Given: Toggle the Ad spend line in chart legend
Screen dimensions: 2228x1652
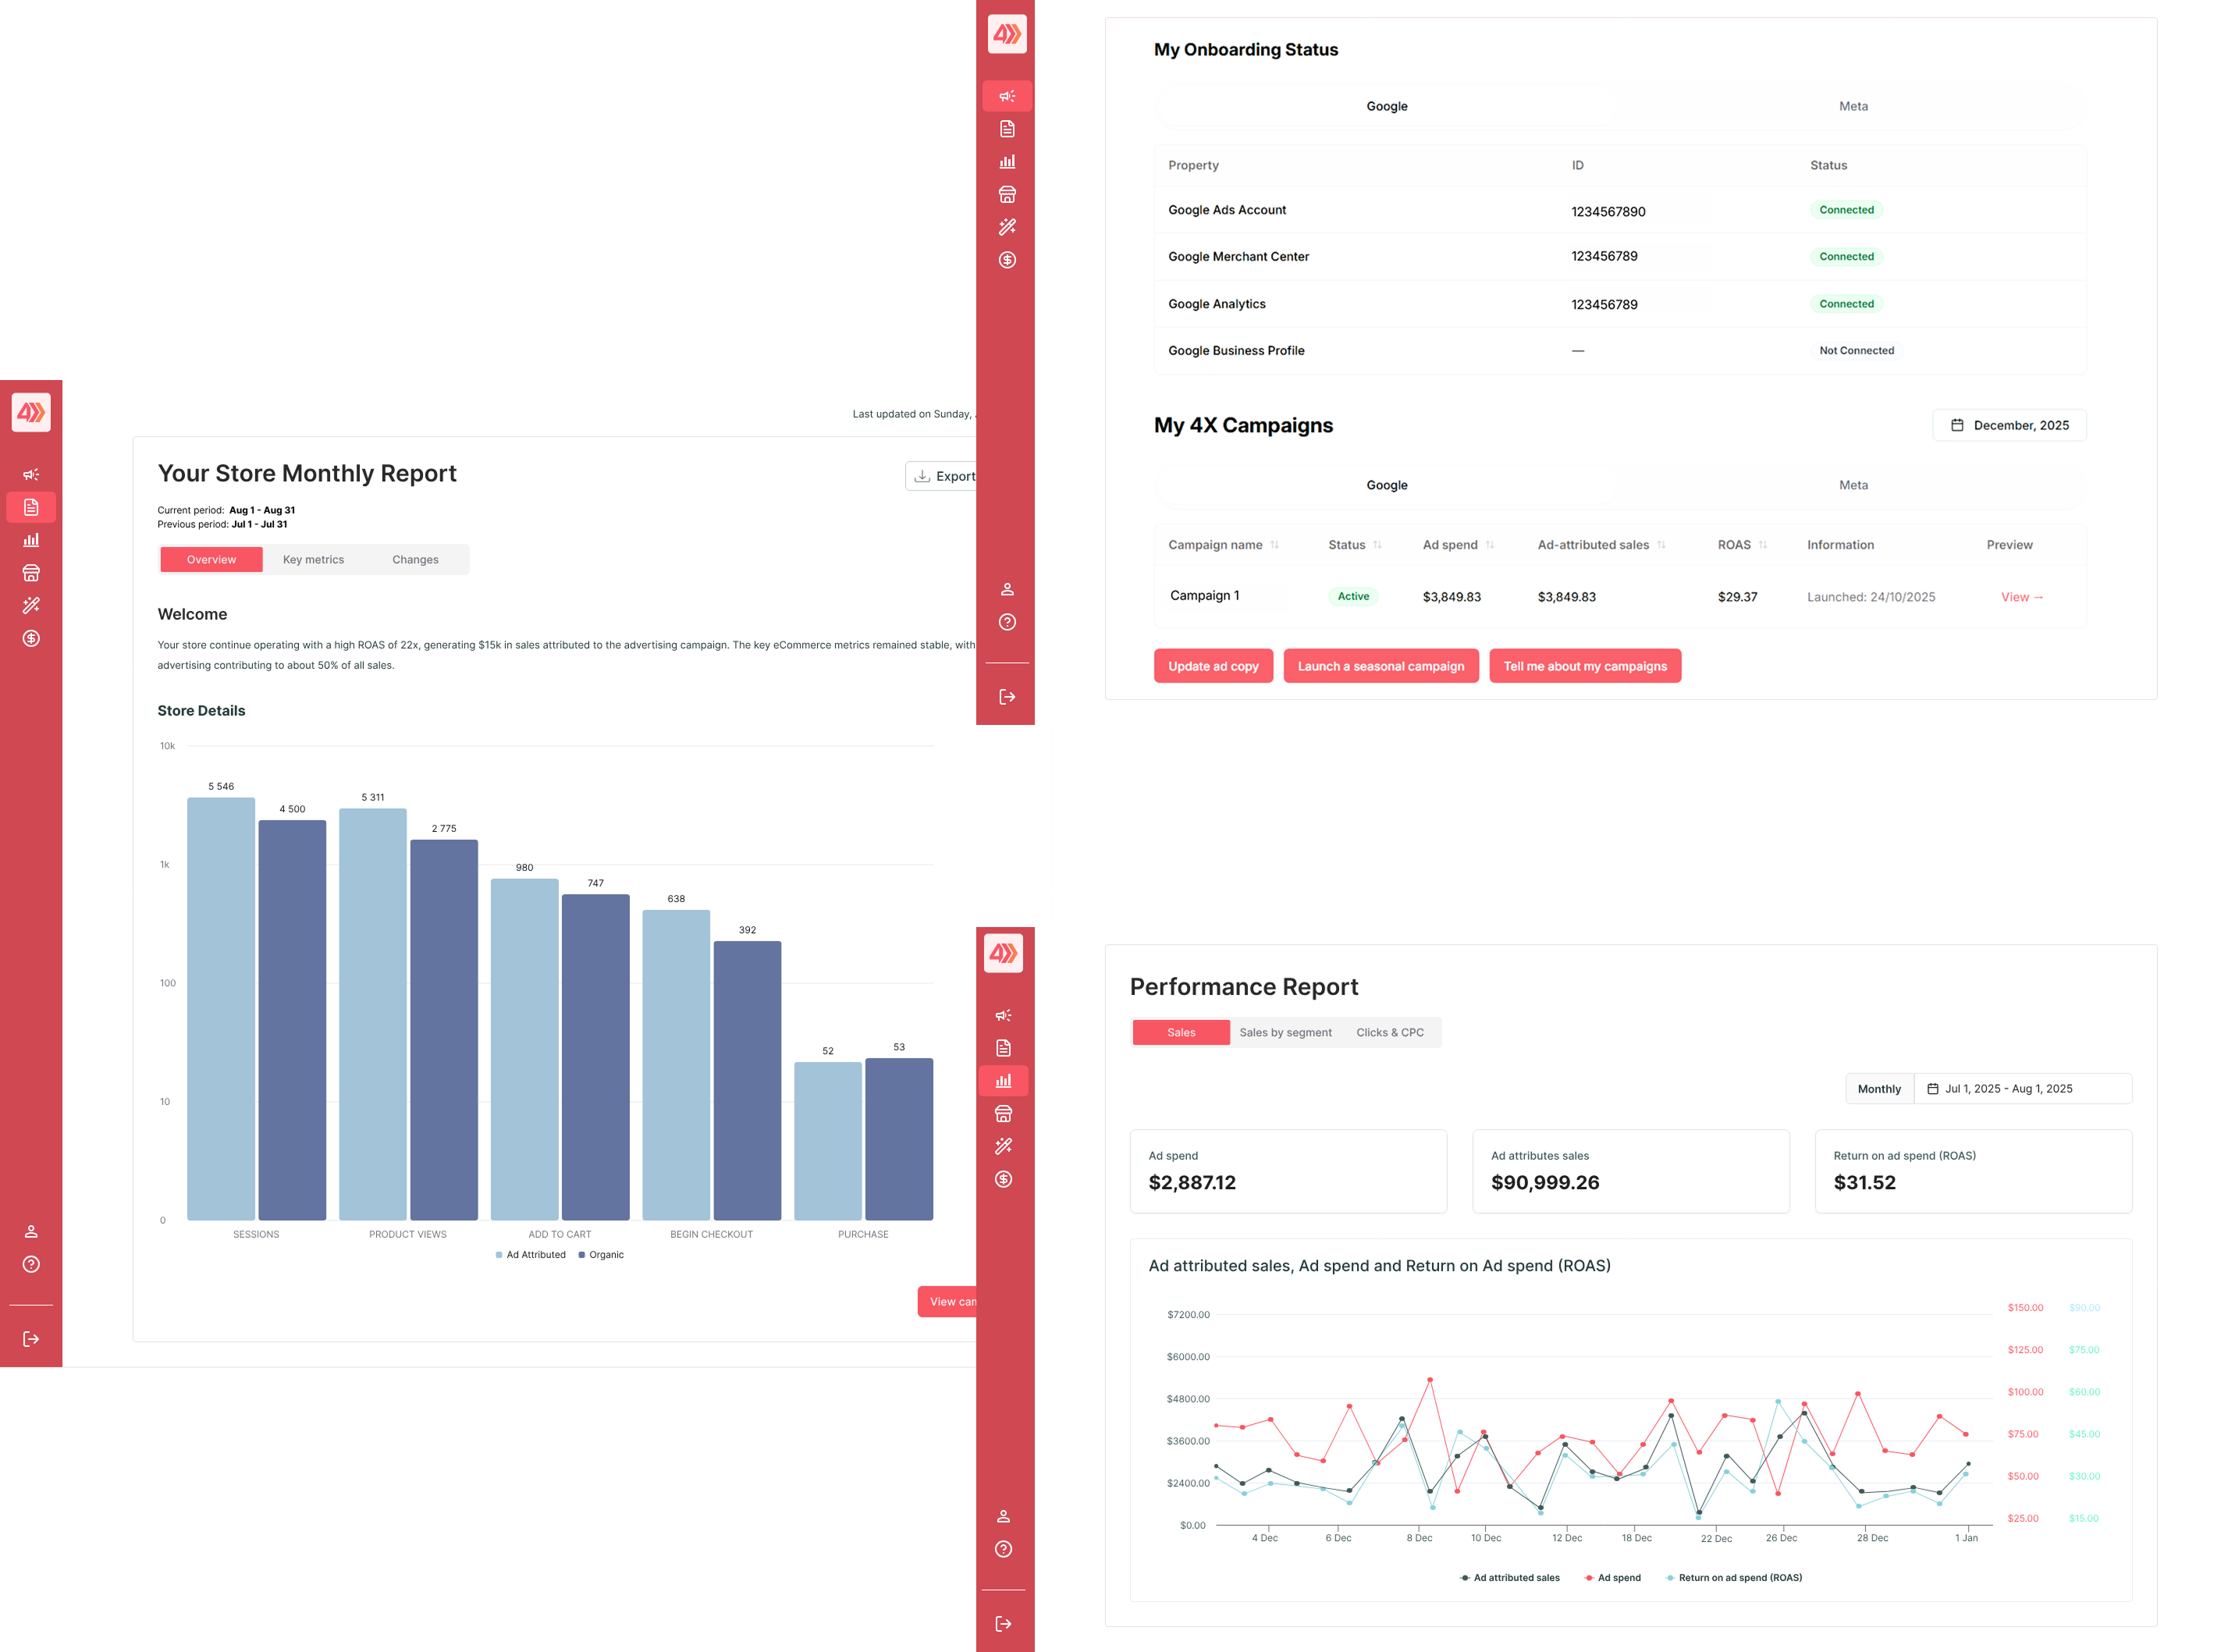Looking at the screenshot, I should click(x=1612, y=1578).
